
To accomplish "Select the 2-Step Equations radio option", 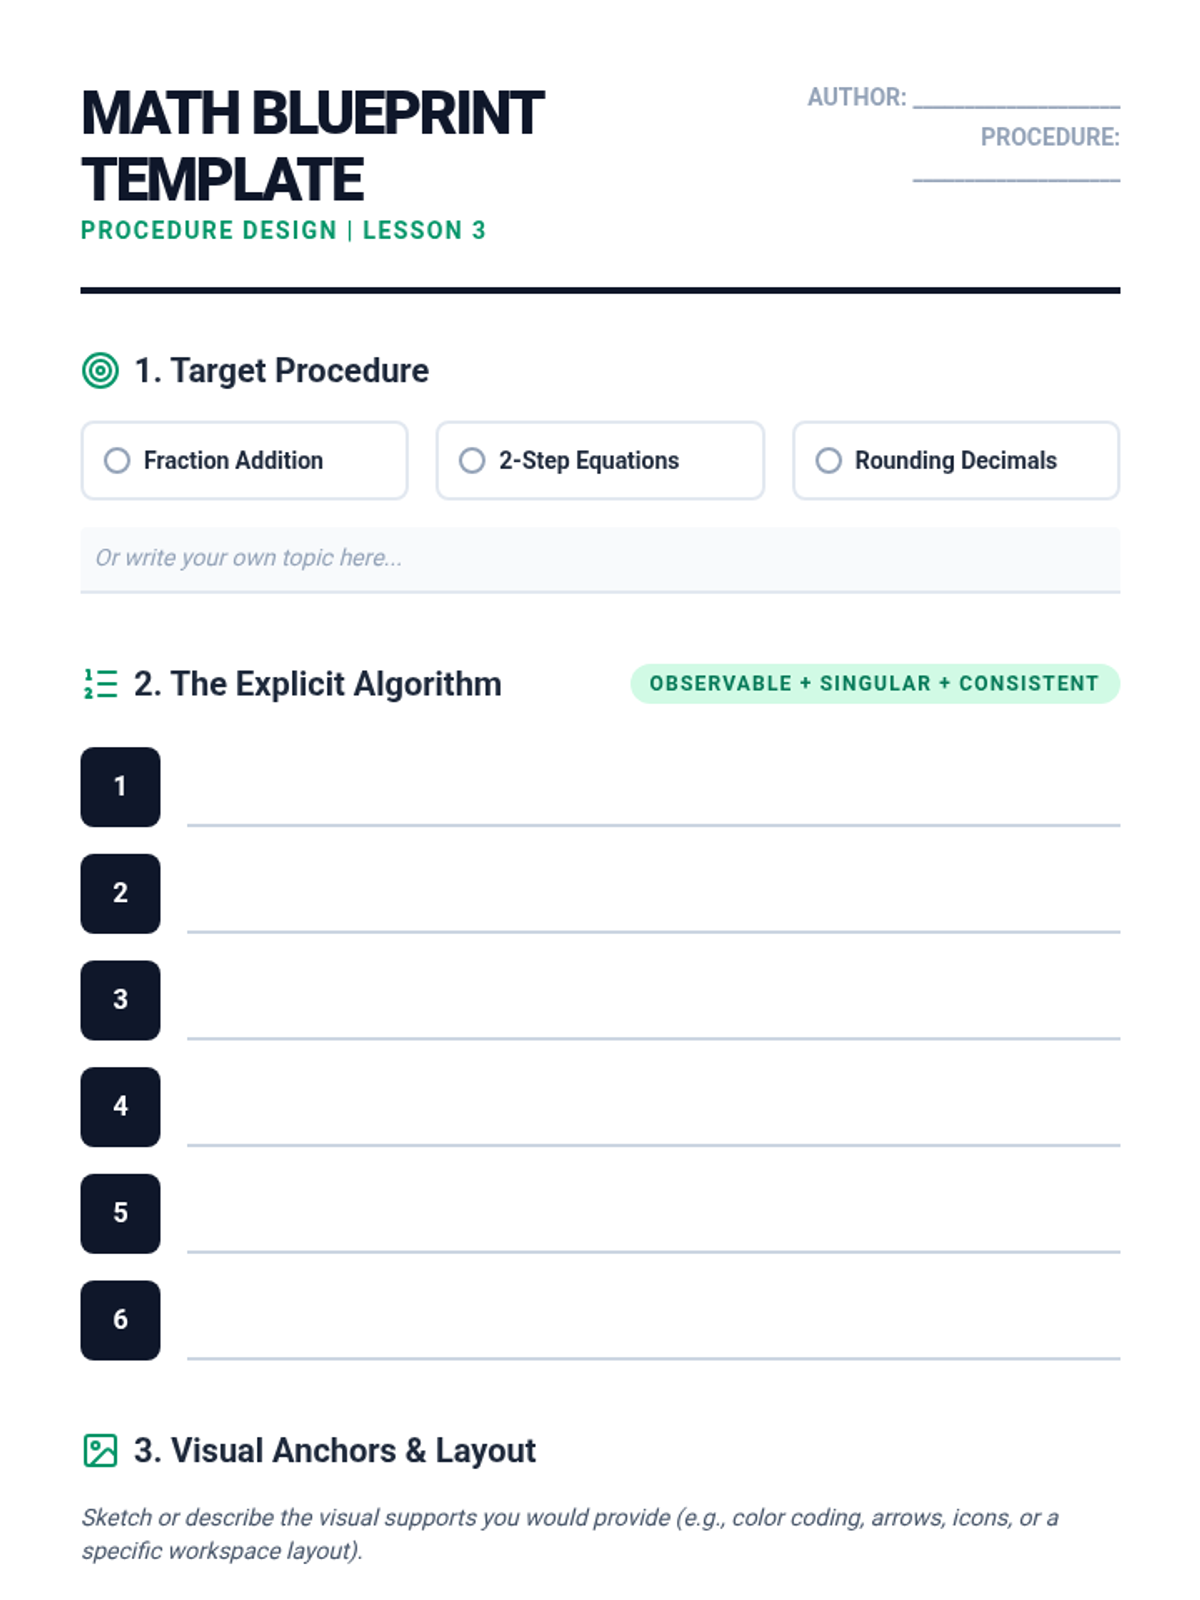I will 472,460.
